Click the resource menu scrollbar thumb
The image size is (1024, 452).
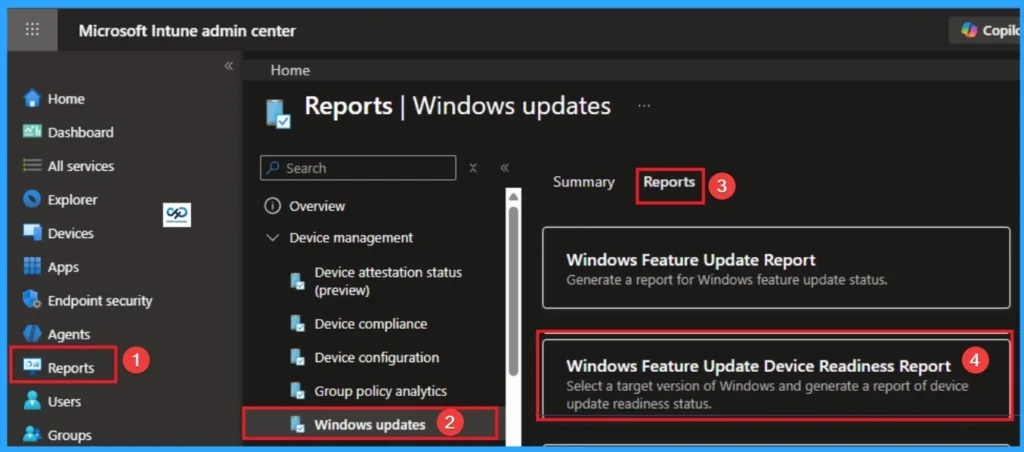click(513, 291)
